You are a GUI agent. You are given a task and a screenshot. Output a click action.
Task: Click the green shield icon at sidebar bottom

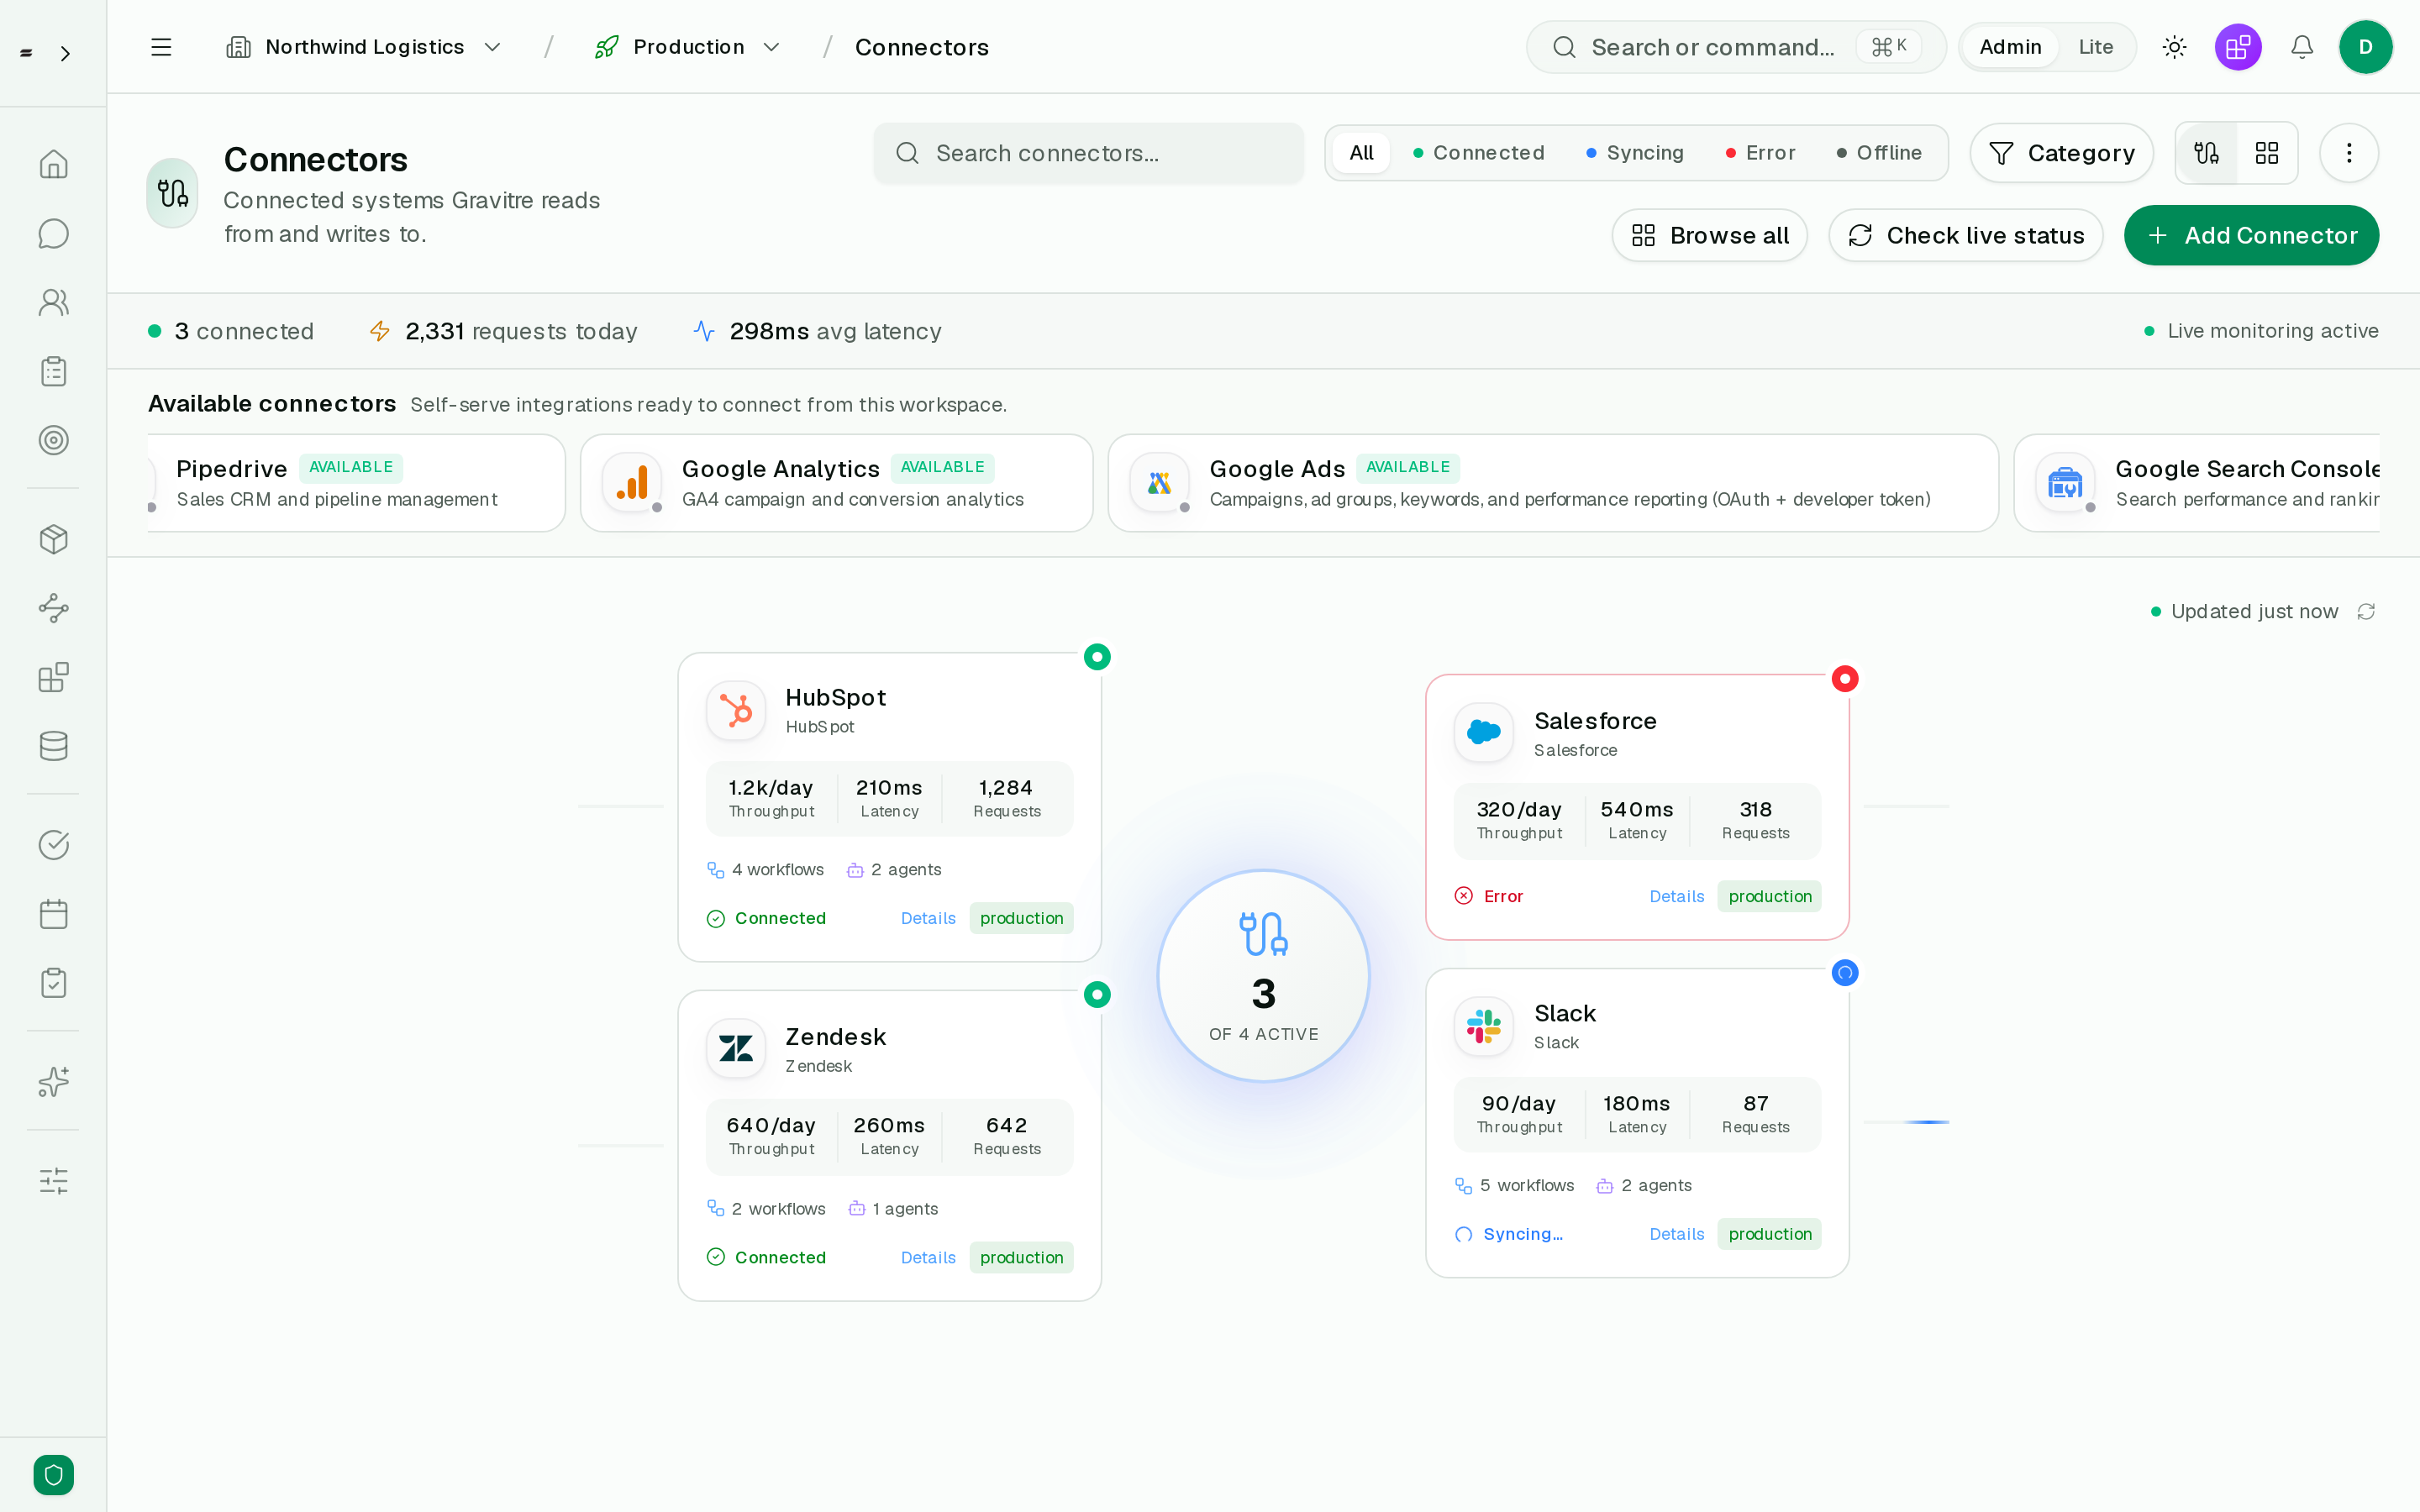coord(54,1475)
